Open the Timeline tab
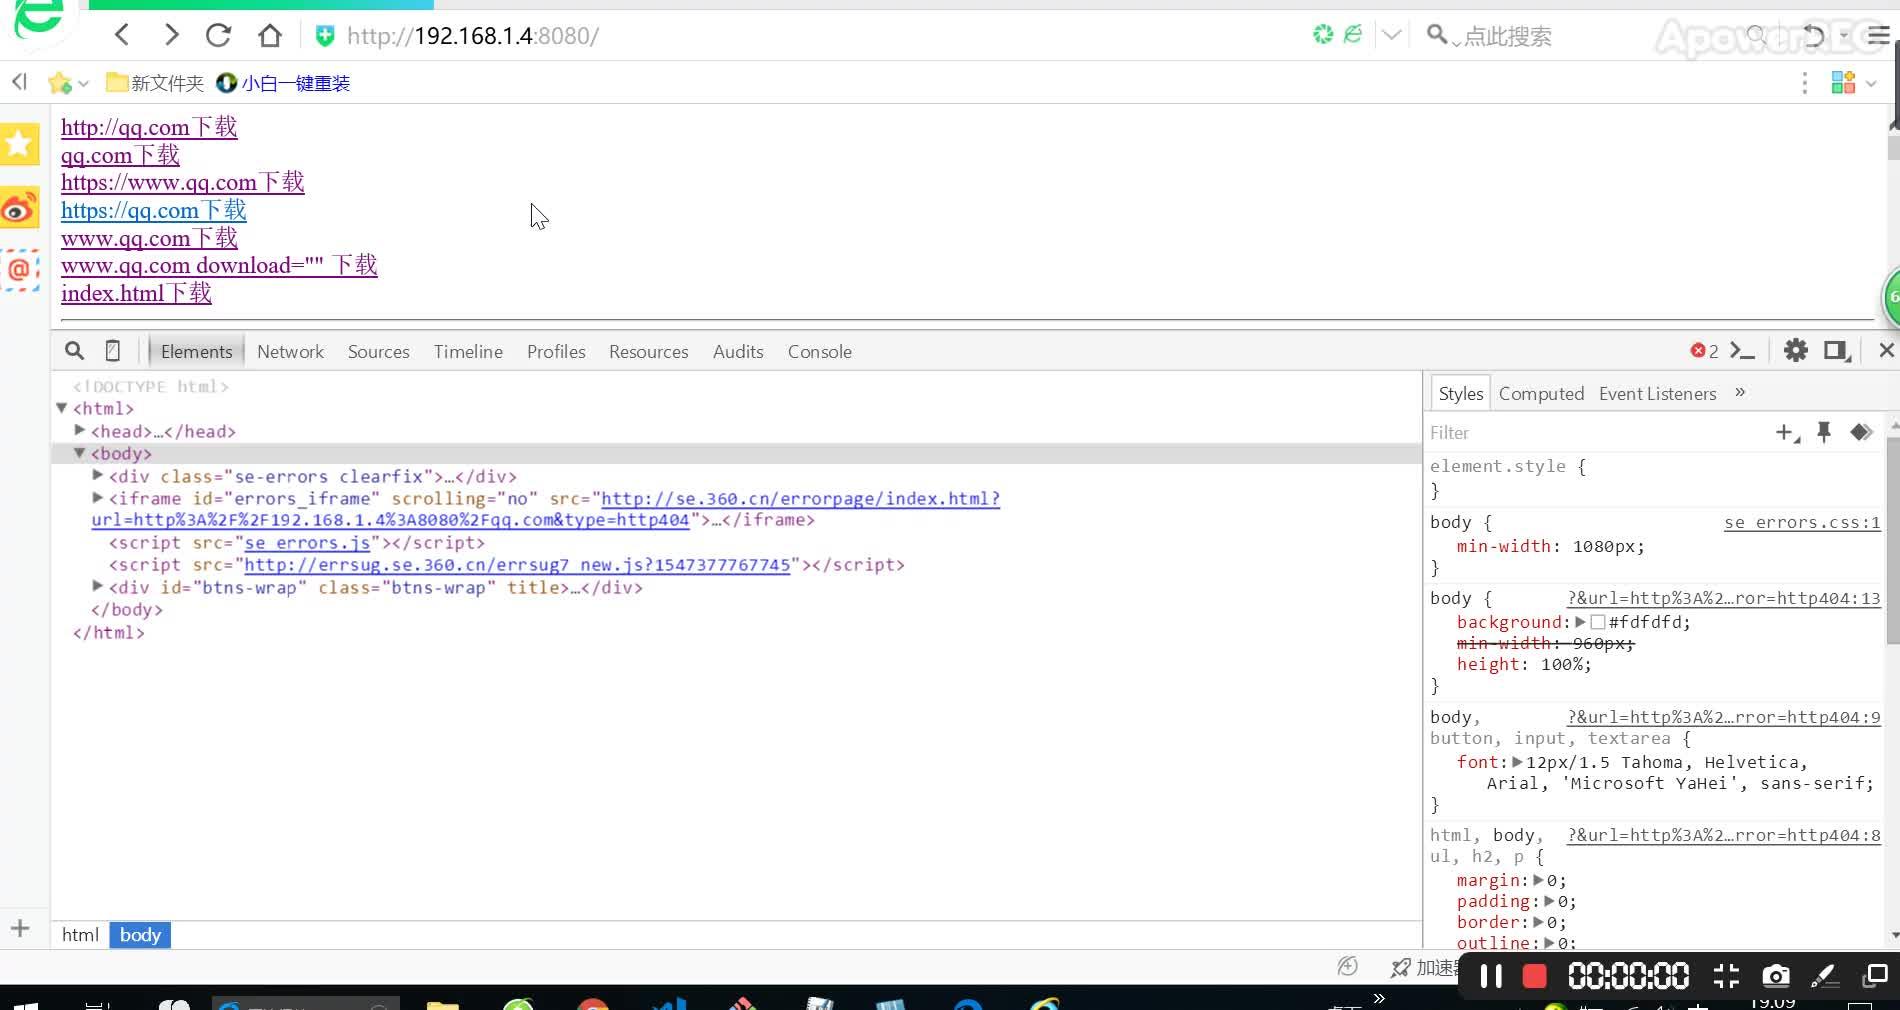Screen dimensions: 1900x1010 click(468, 351)
